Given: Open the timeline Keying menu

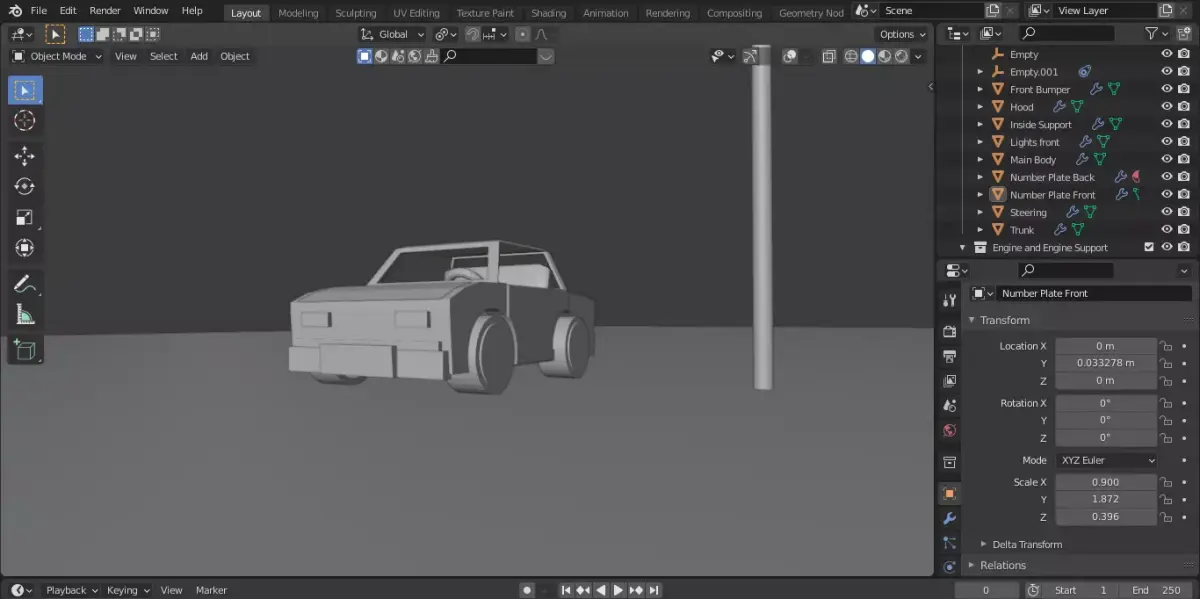Looking at the screenshot, I should pos(126,590).
